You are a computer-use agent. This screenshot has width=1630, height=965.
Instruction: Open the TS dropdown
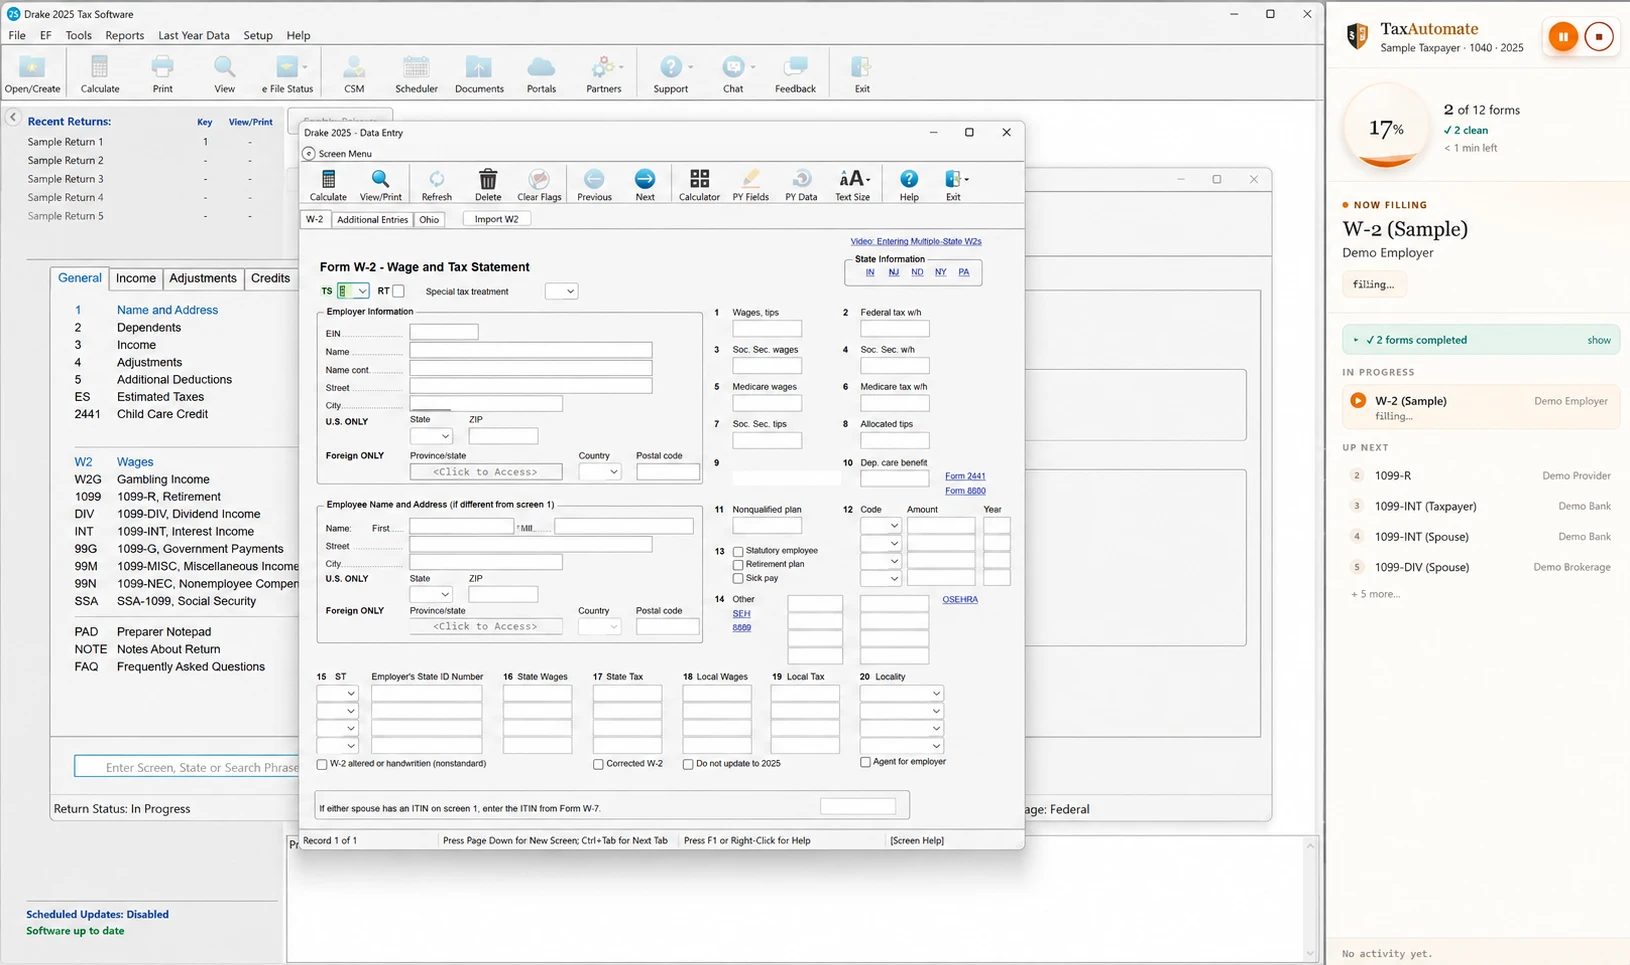tap(362, 291)
